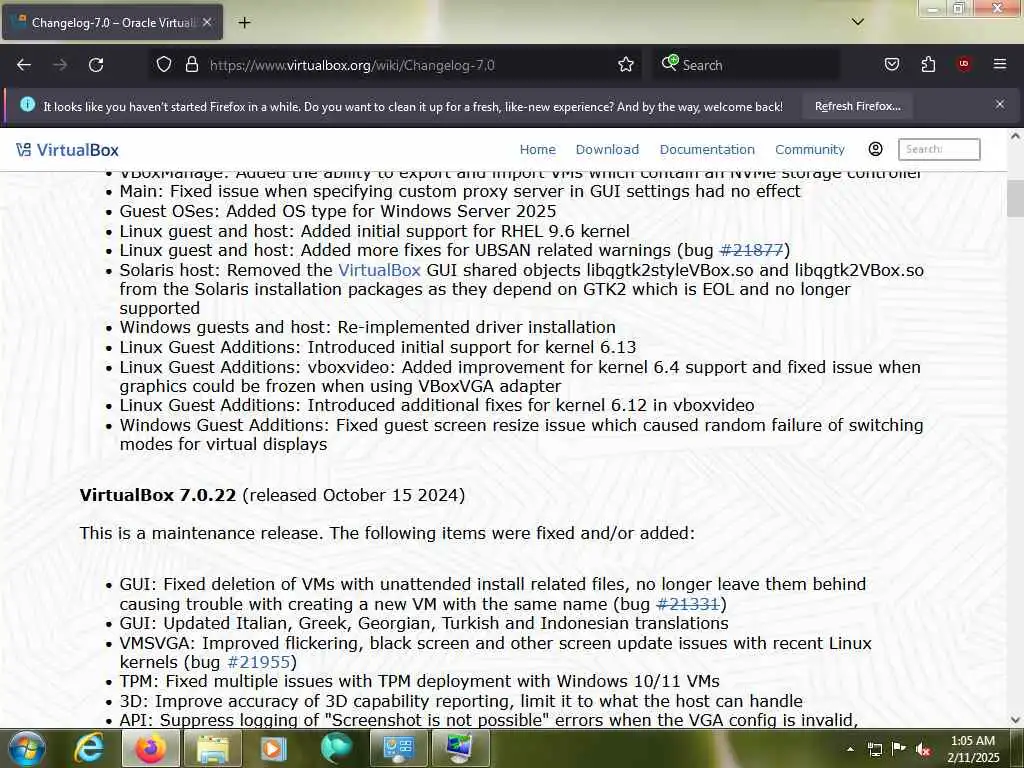1024x768 pixels.
Task: Click 'Linux Guest Additions: Introduced initial support for kernel 6.13'
Action: point(377,347)
